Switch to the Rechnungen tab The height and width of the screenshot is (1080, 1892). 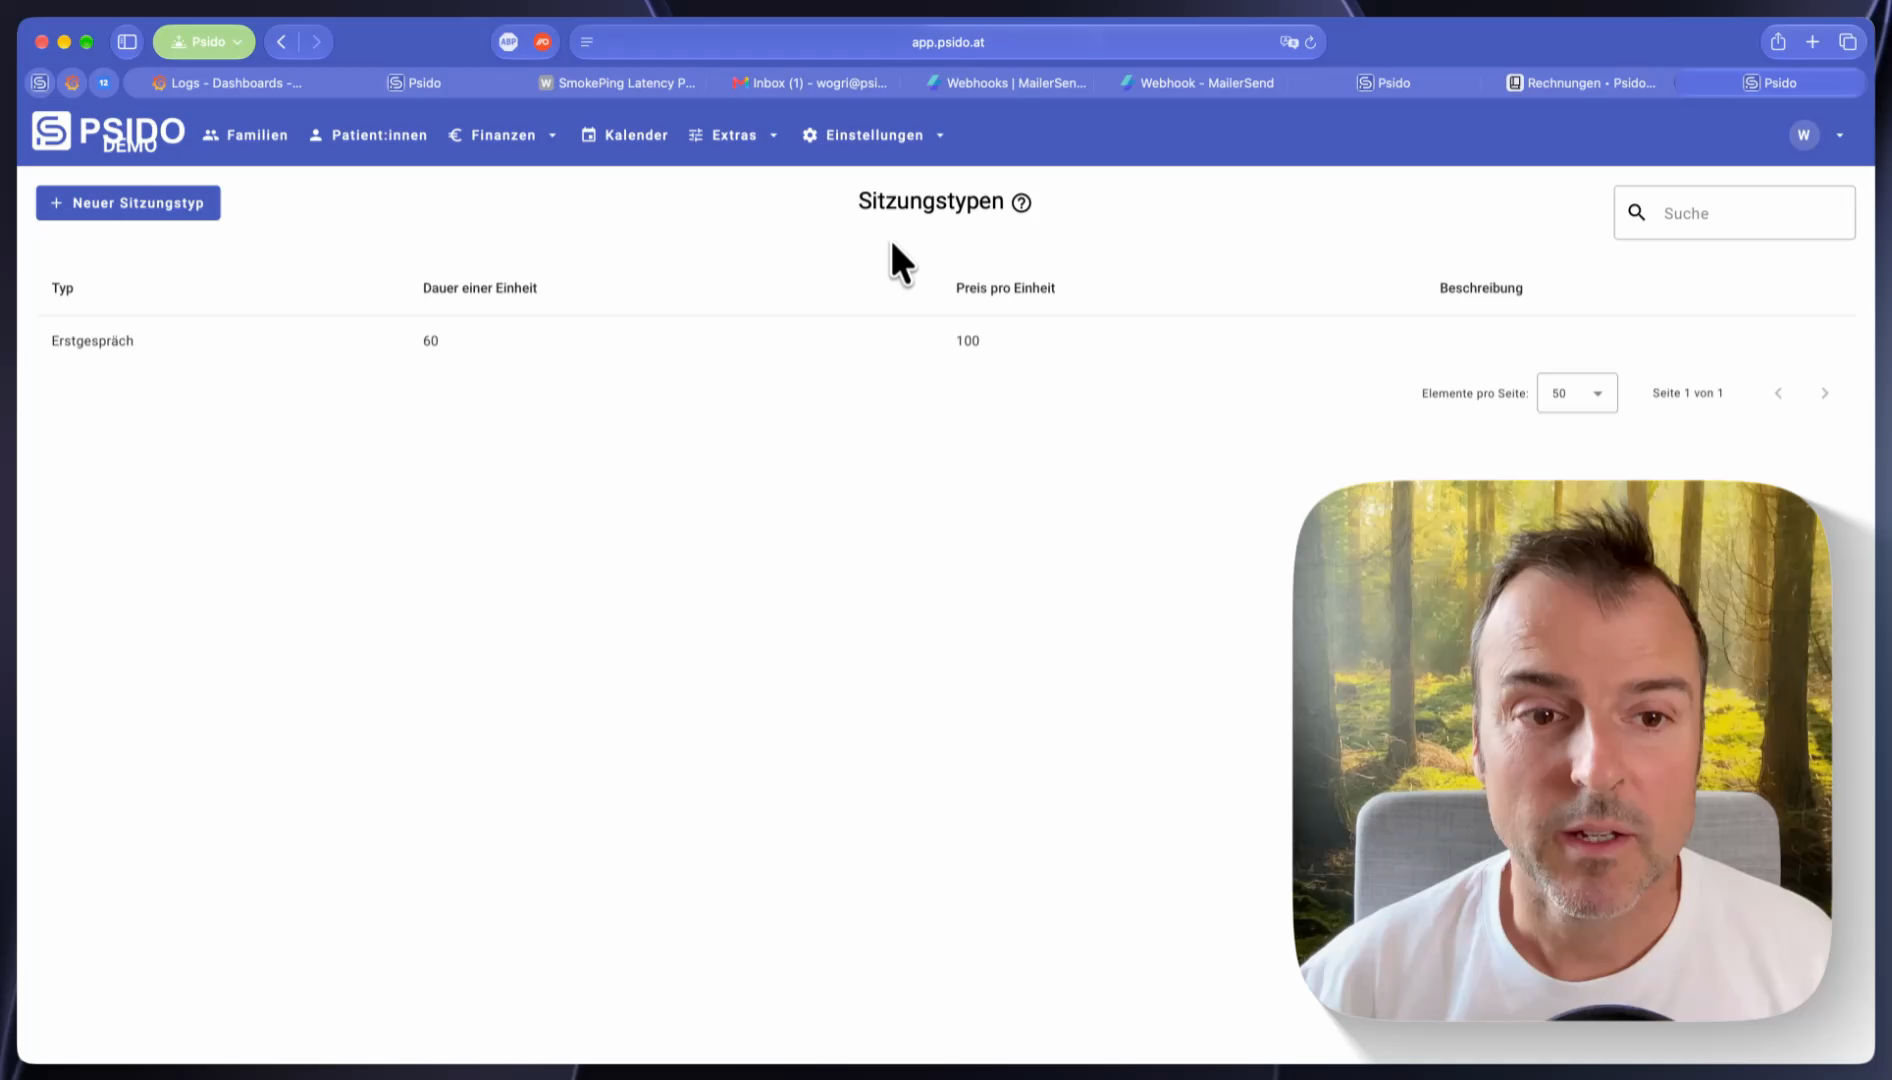tap(1582, 83)
